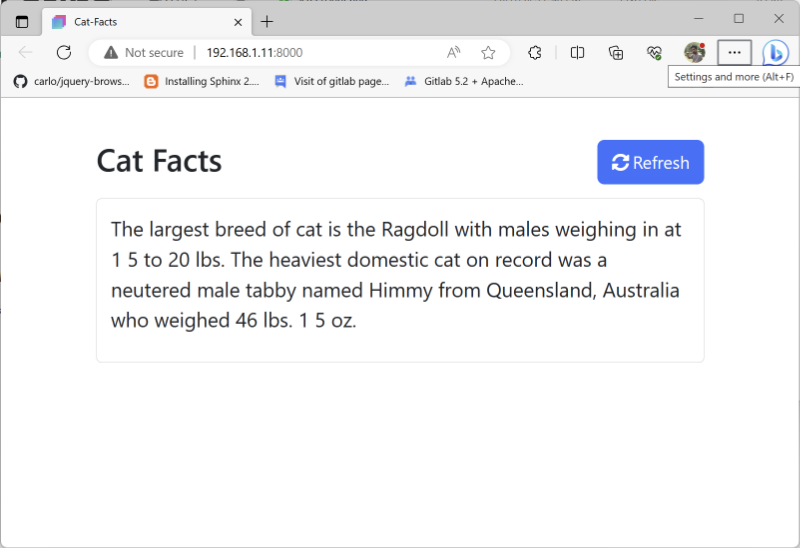Toggle split screen icon in the toolbar
This screenshot has width=800, height=548.
[577, 53]
